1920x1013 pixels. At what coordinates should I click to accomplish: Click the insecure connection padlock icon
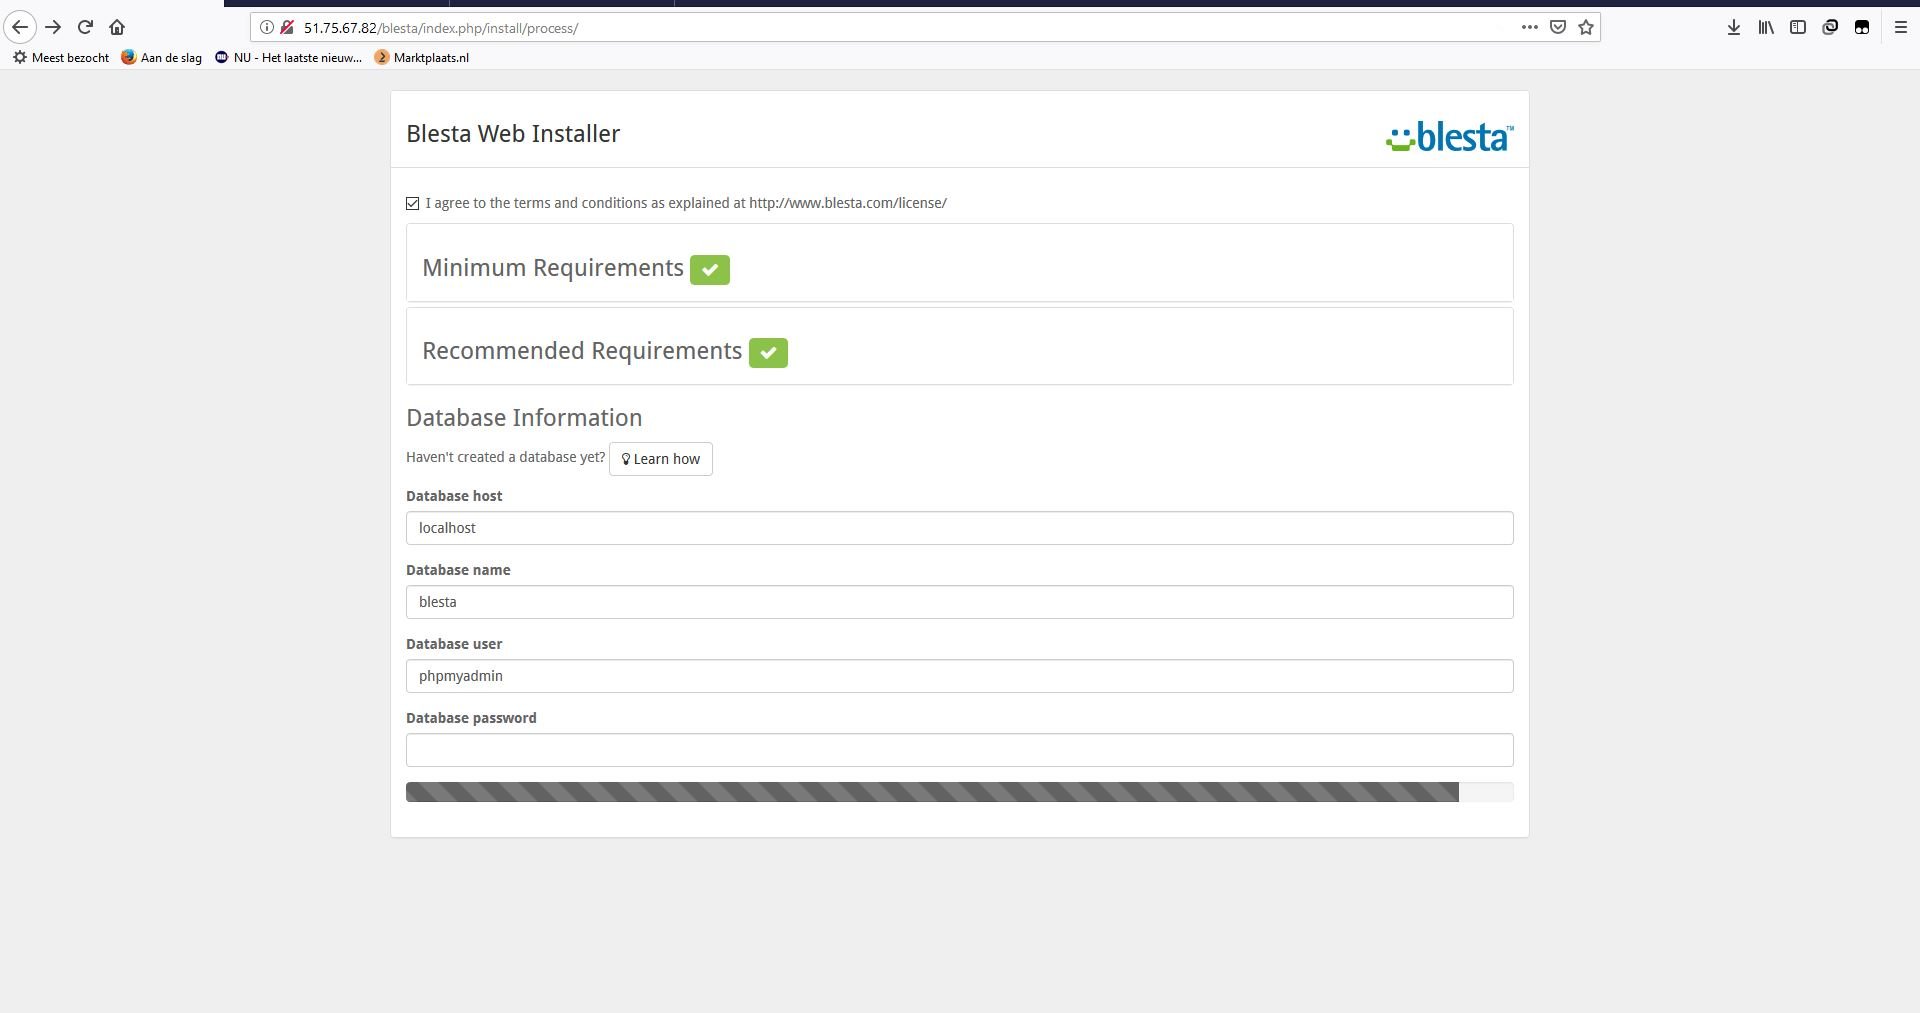click(287, 27)
